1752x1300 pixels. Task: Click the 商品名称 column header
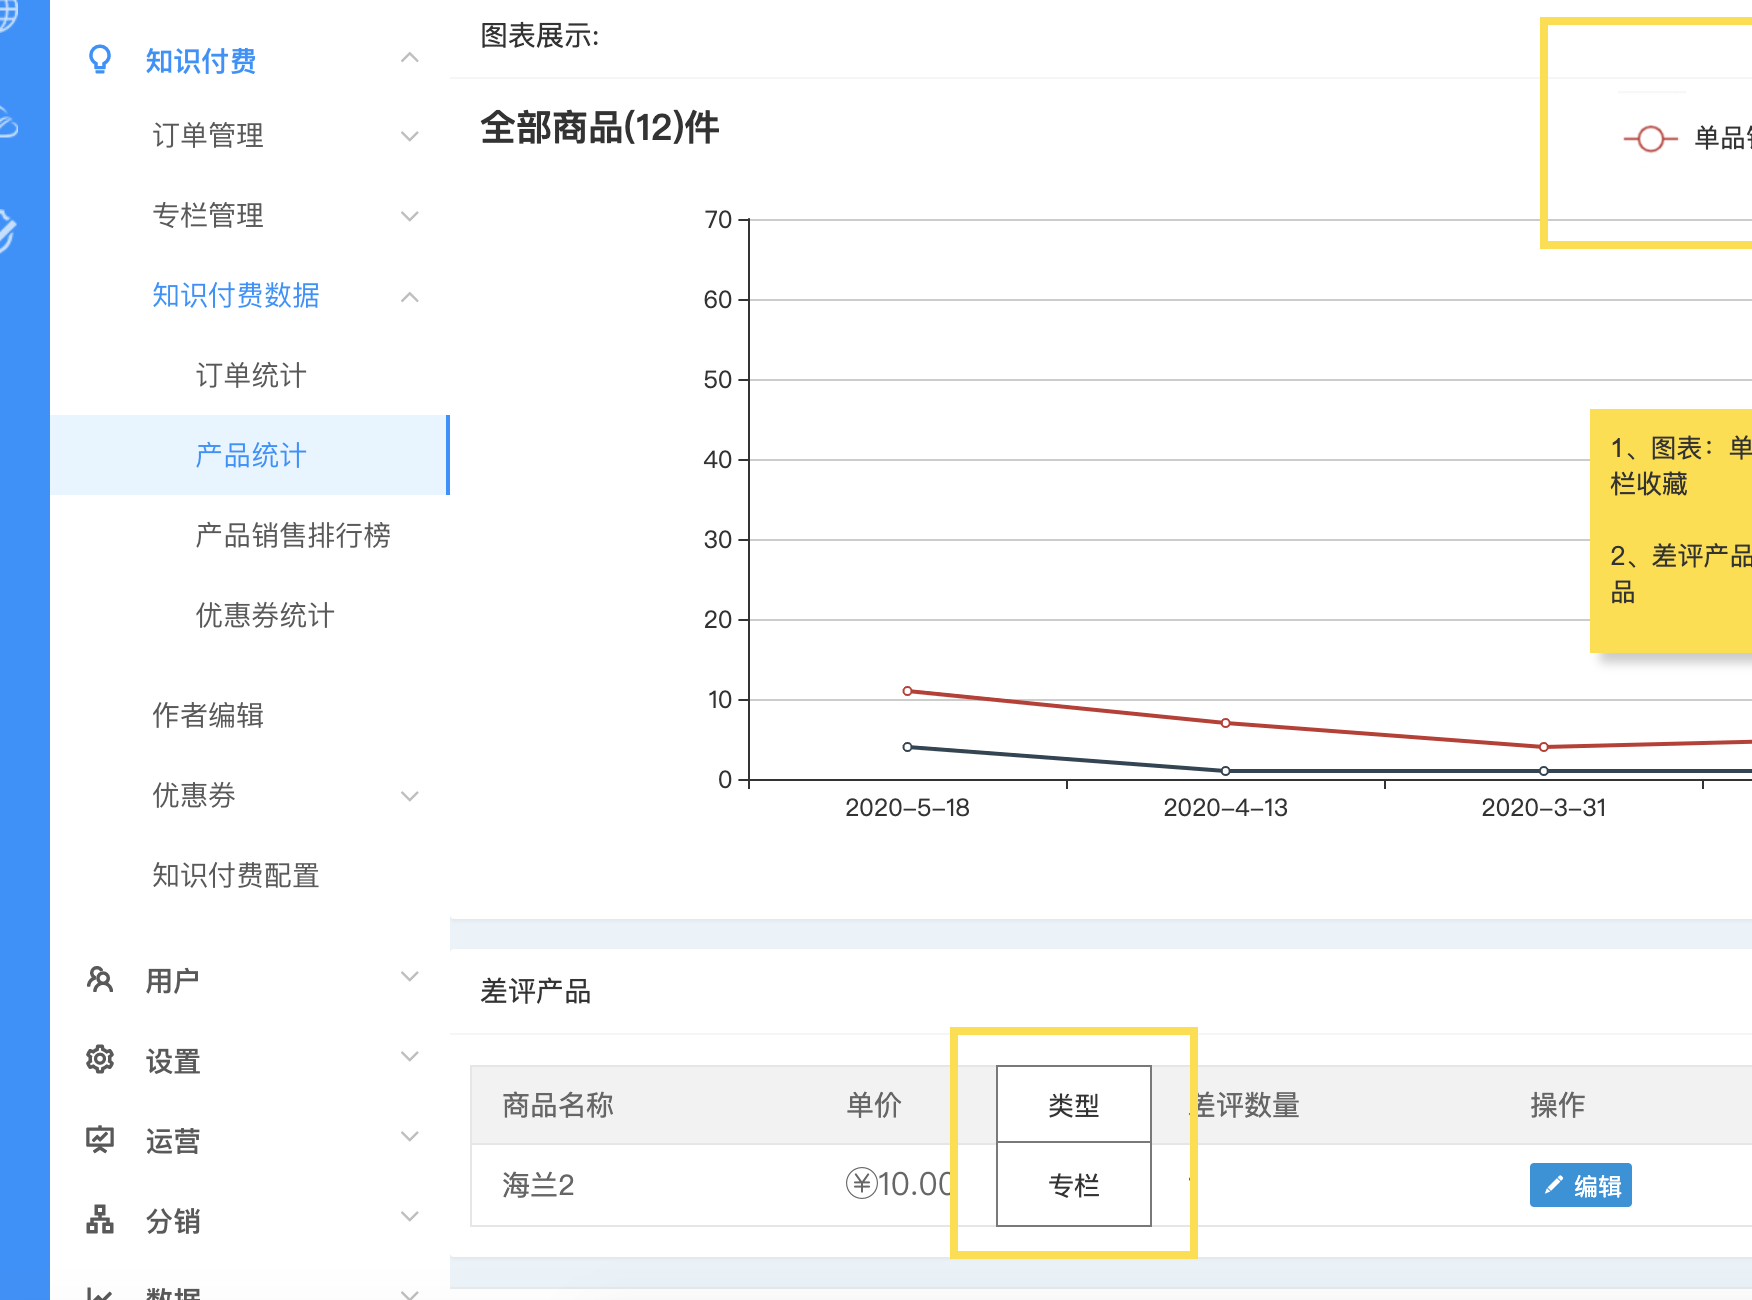558,1105
